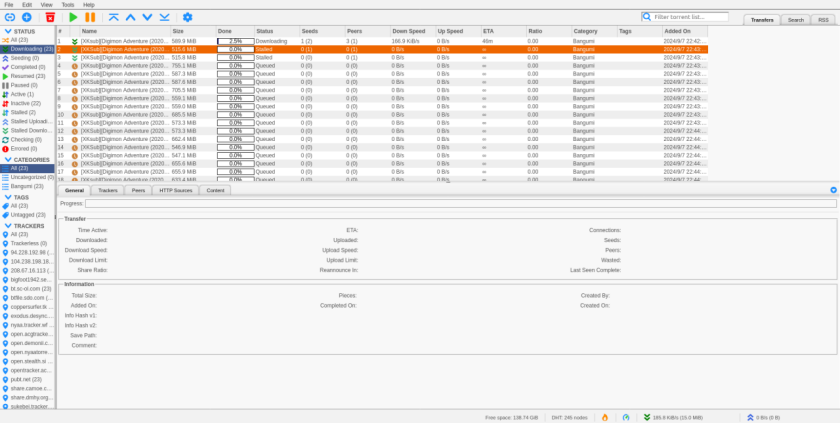
Task: Open the File menu
Action: point(9,4)
